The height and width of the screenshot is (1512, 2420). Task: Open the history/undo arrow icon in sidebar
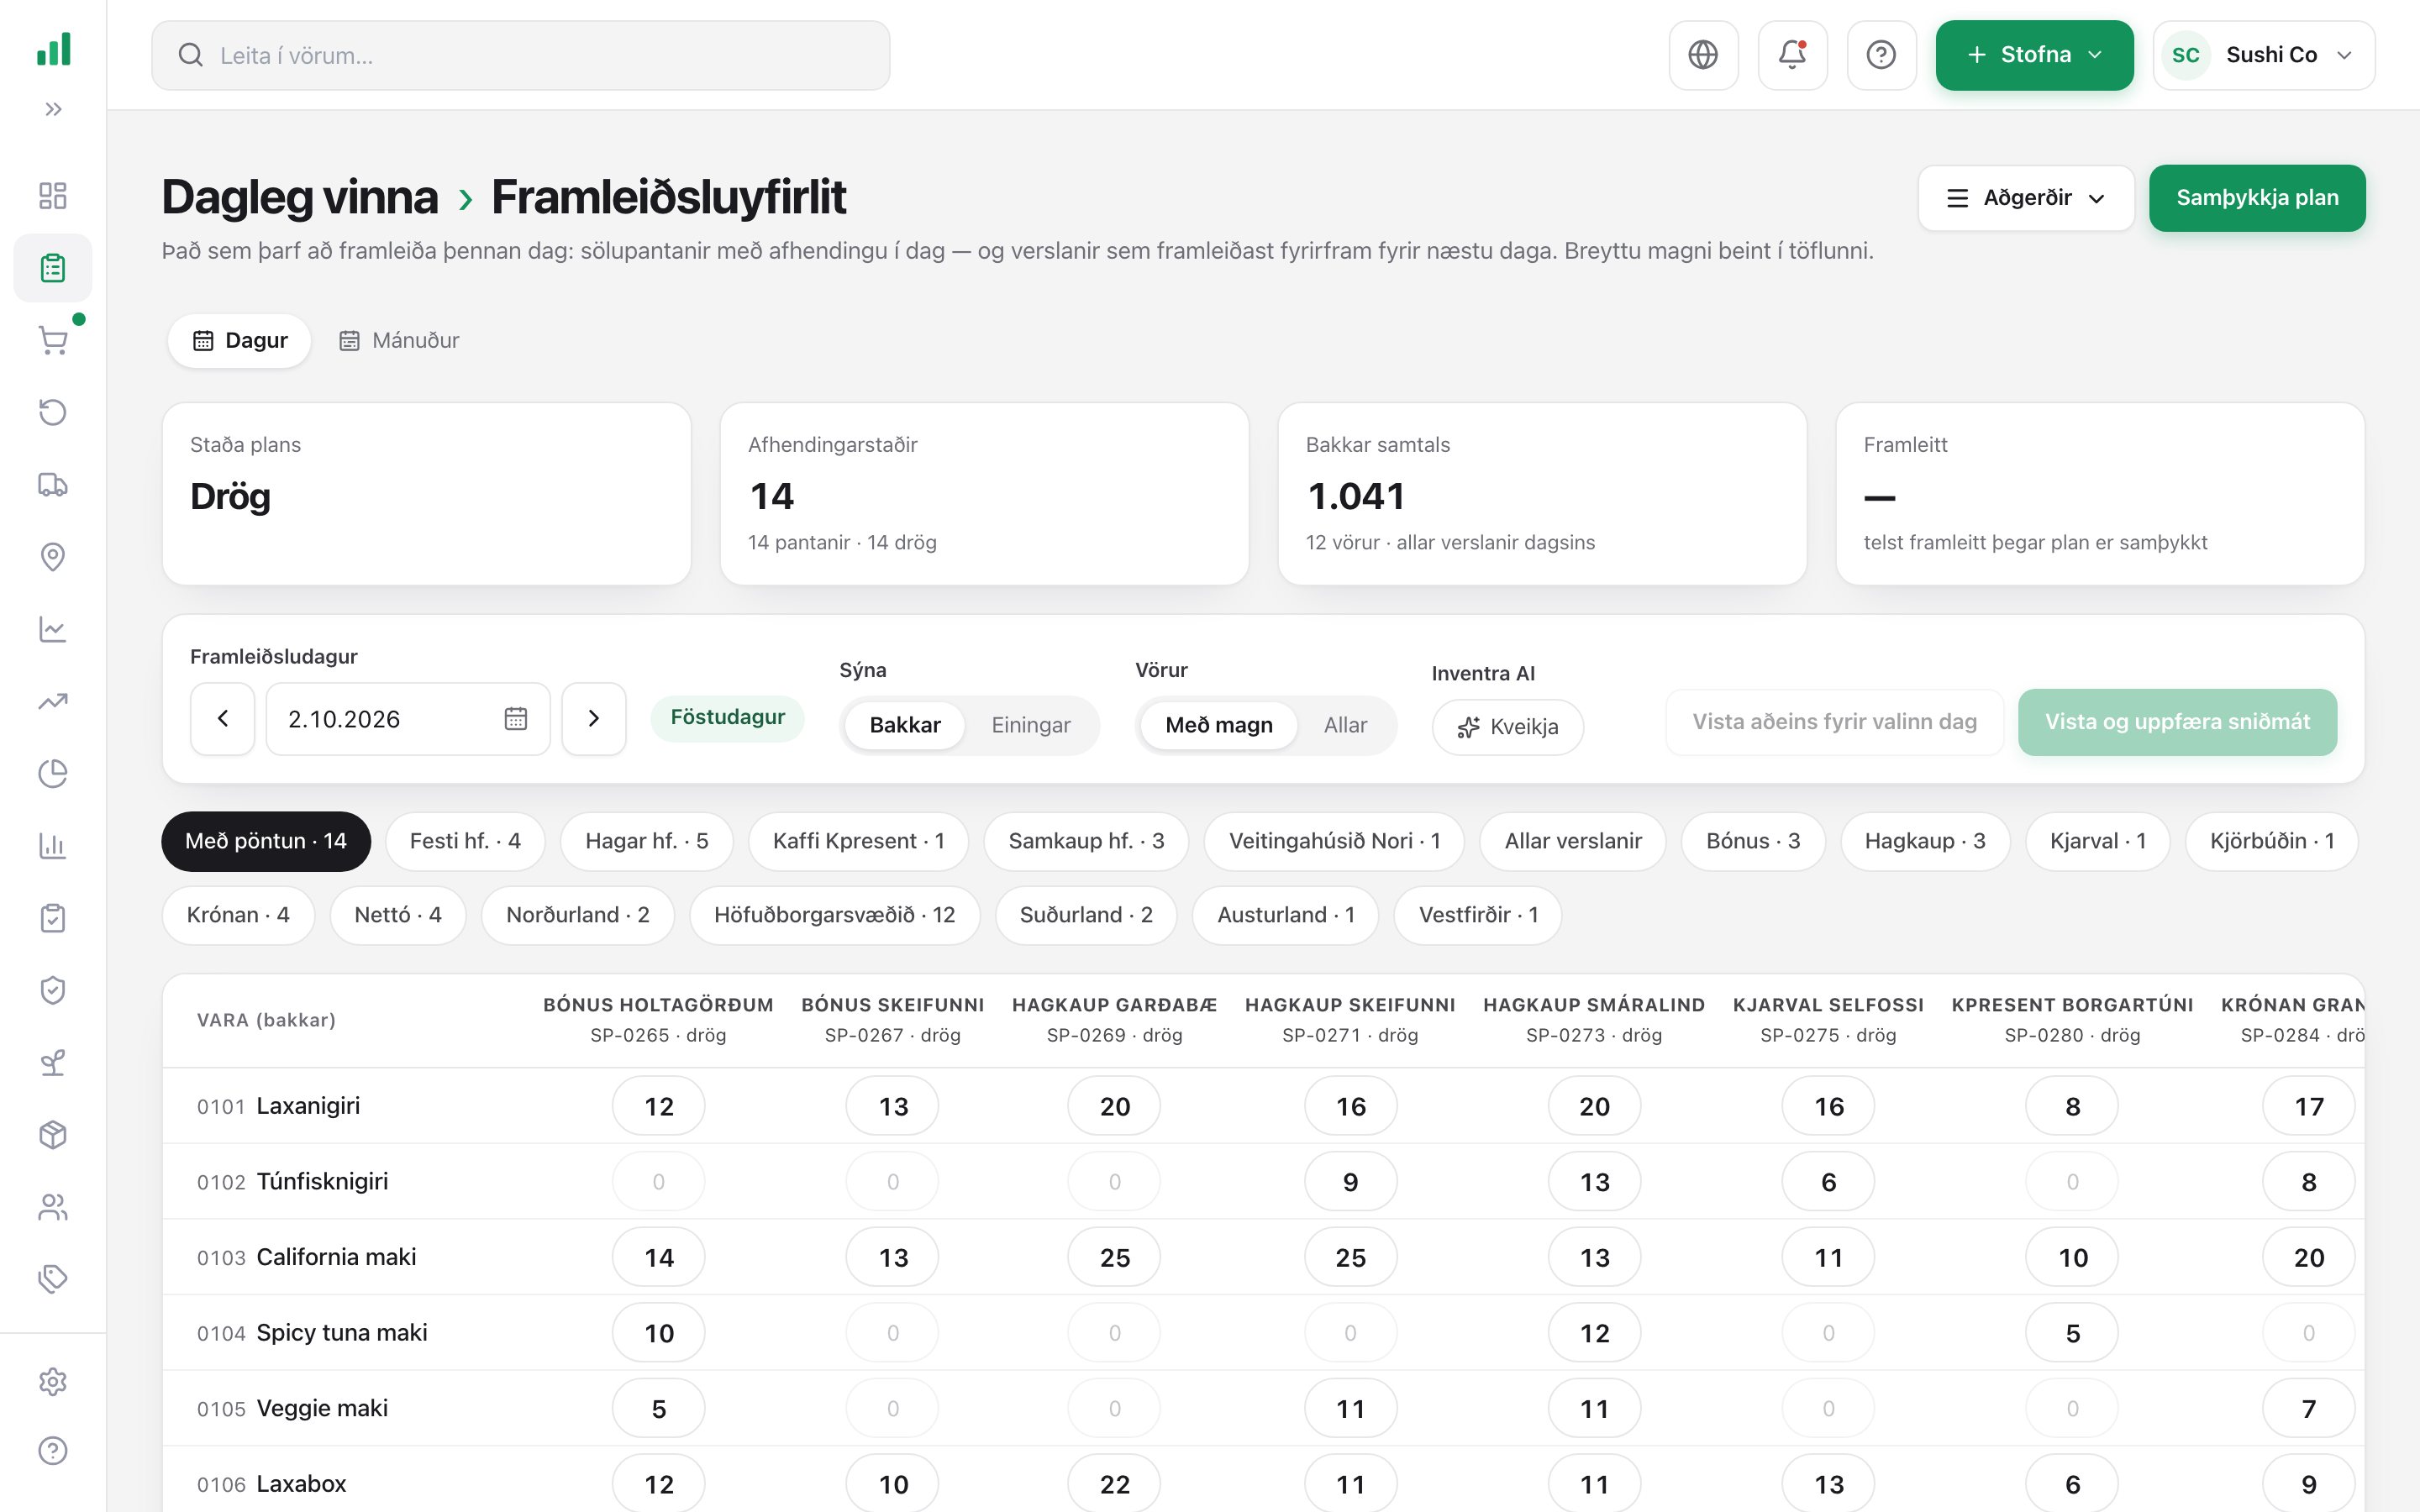click(x=53, y=412)
